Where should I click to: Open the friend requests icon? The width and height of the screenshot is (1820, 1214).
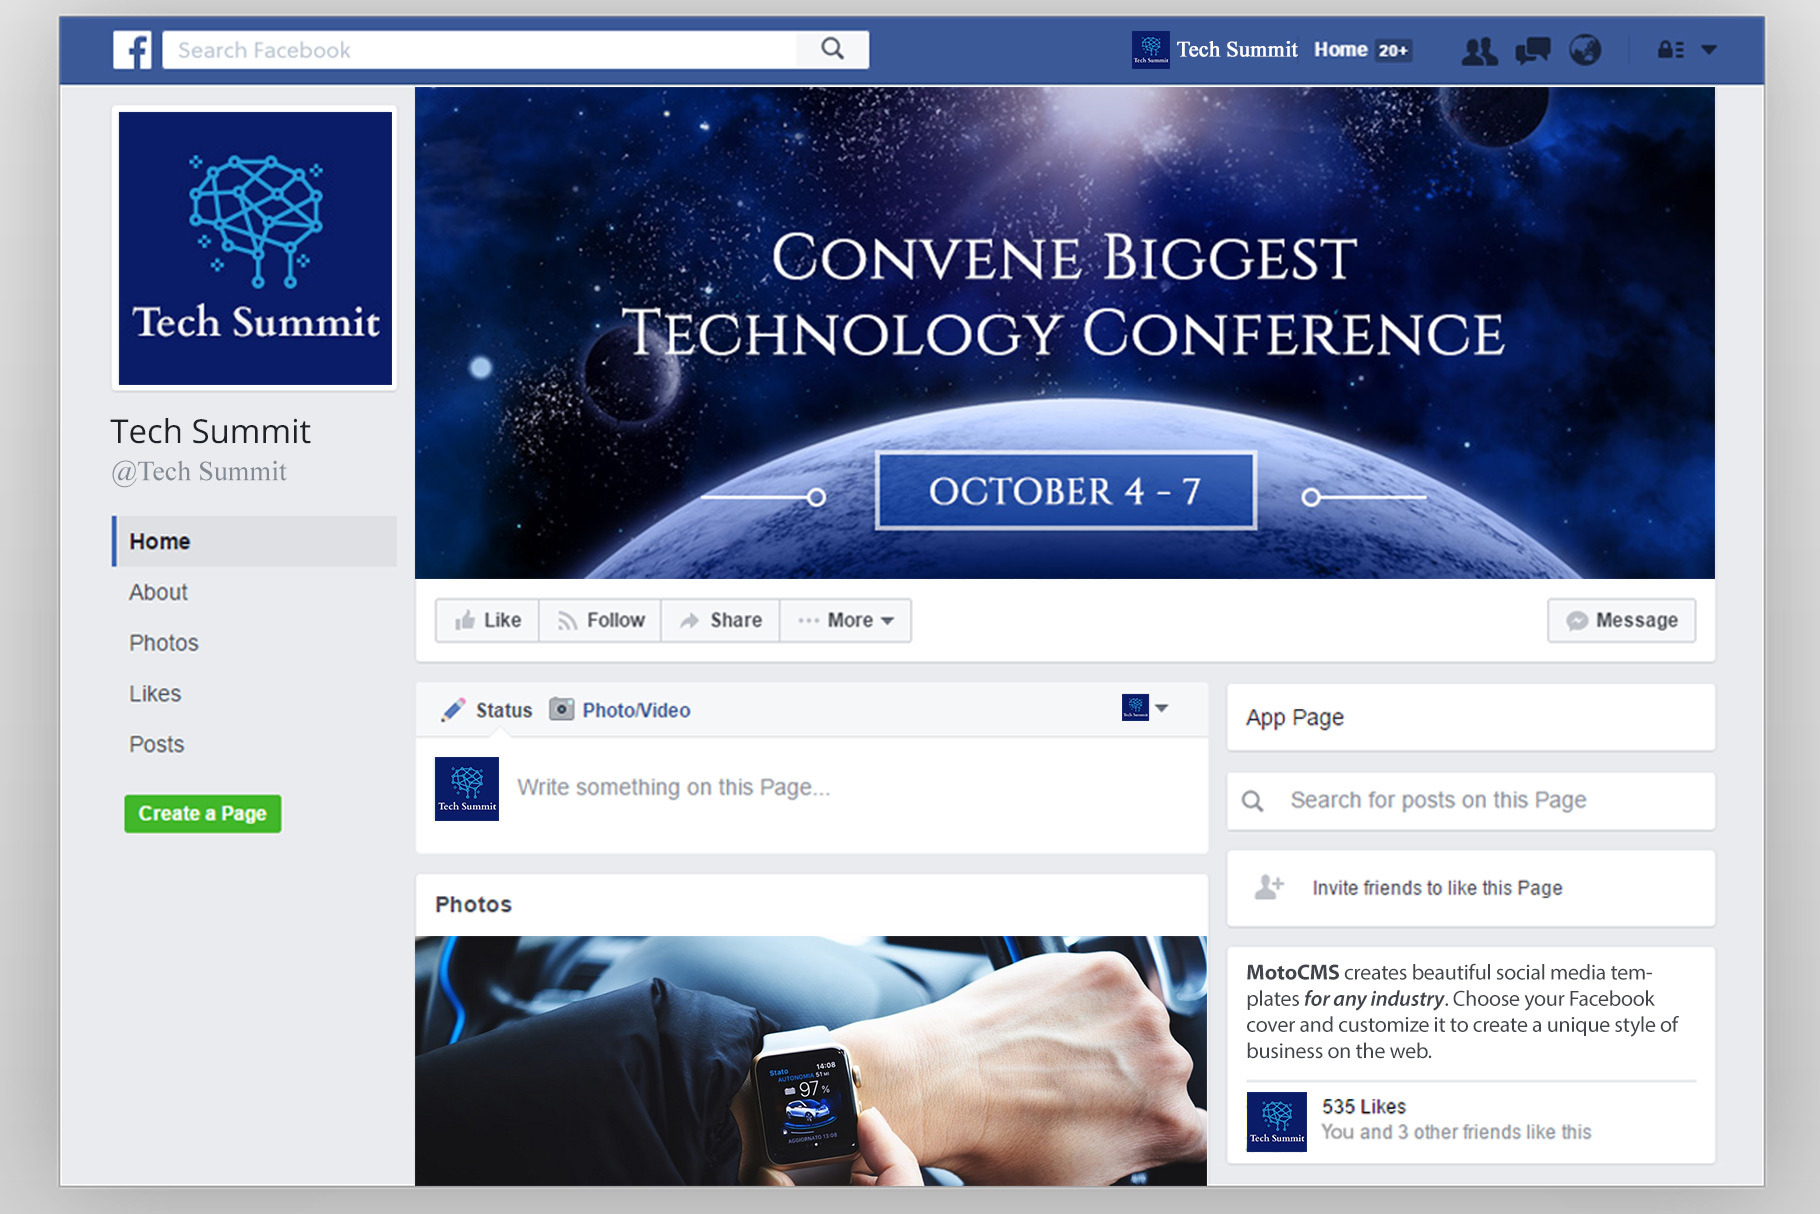[x=1479, y=50]
